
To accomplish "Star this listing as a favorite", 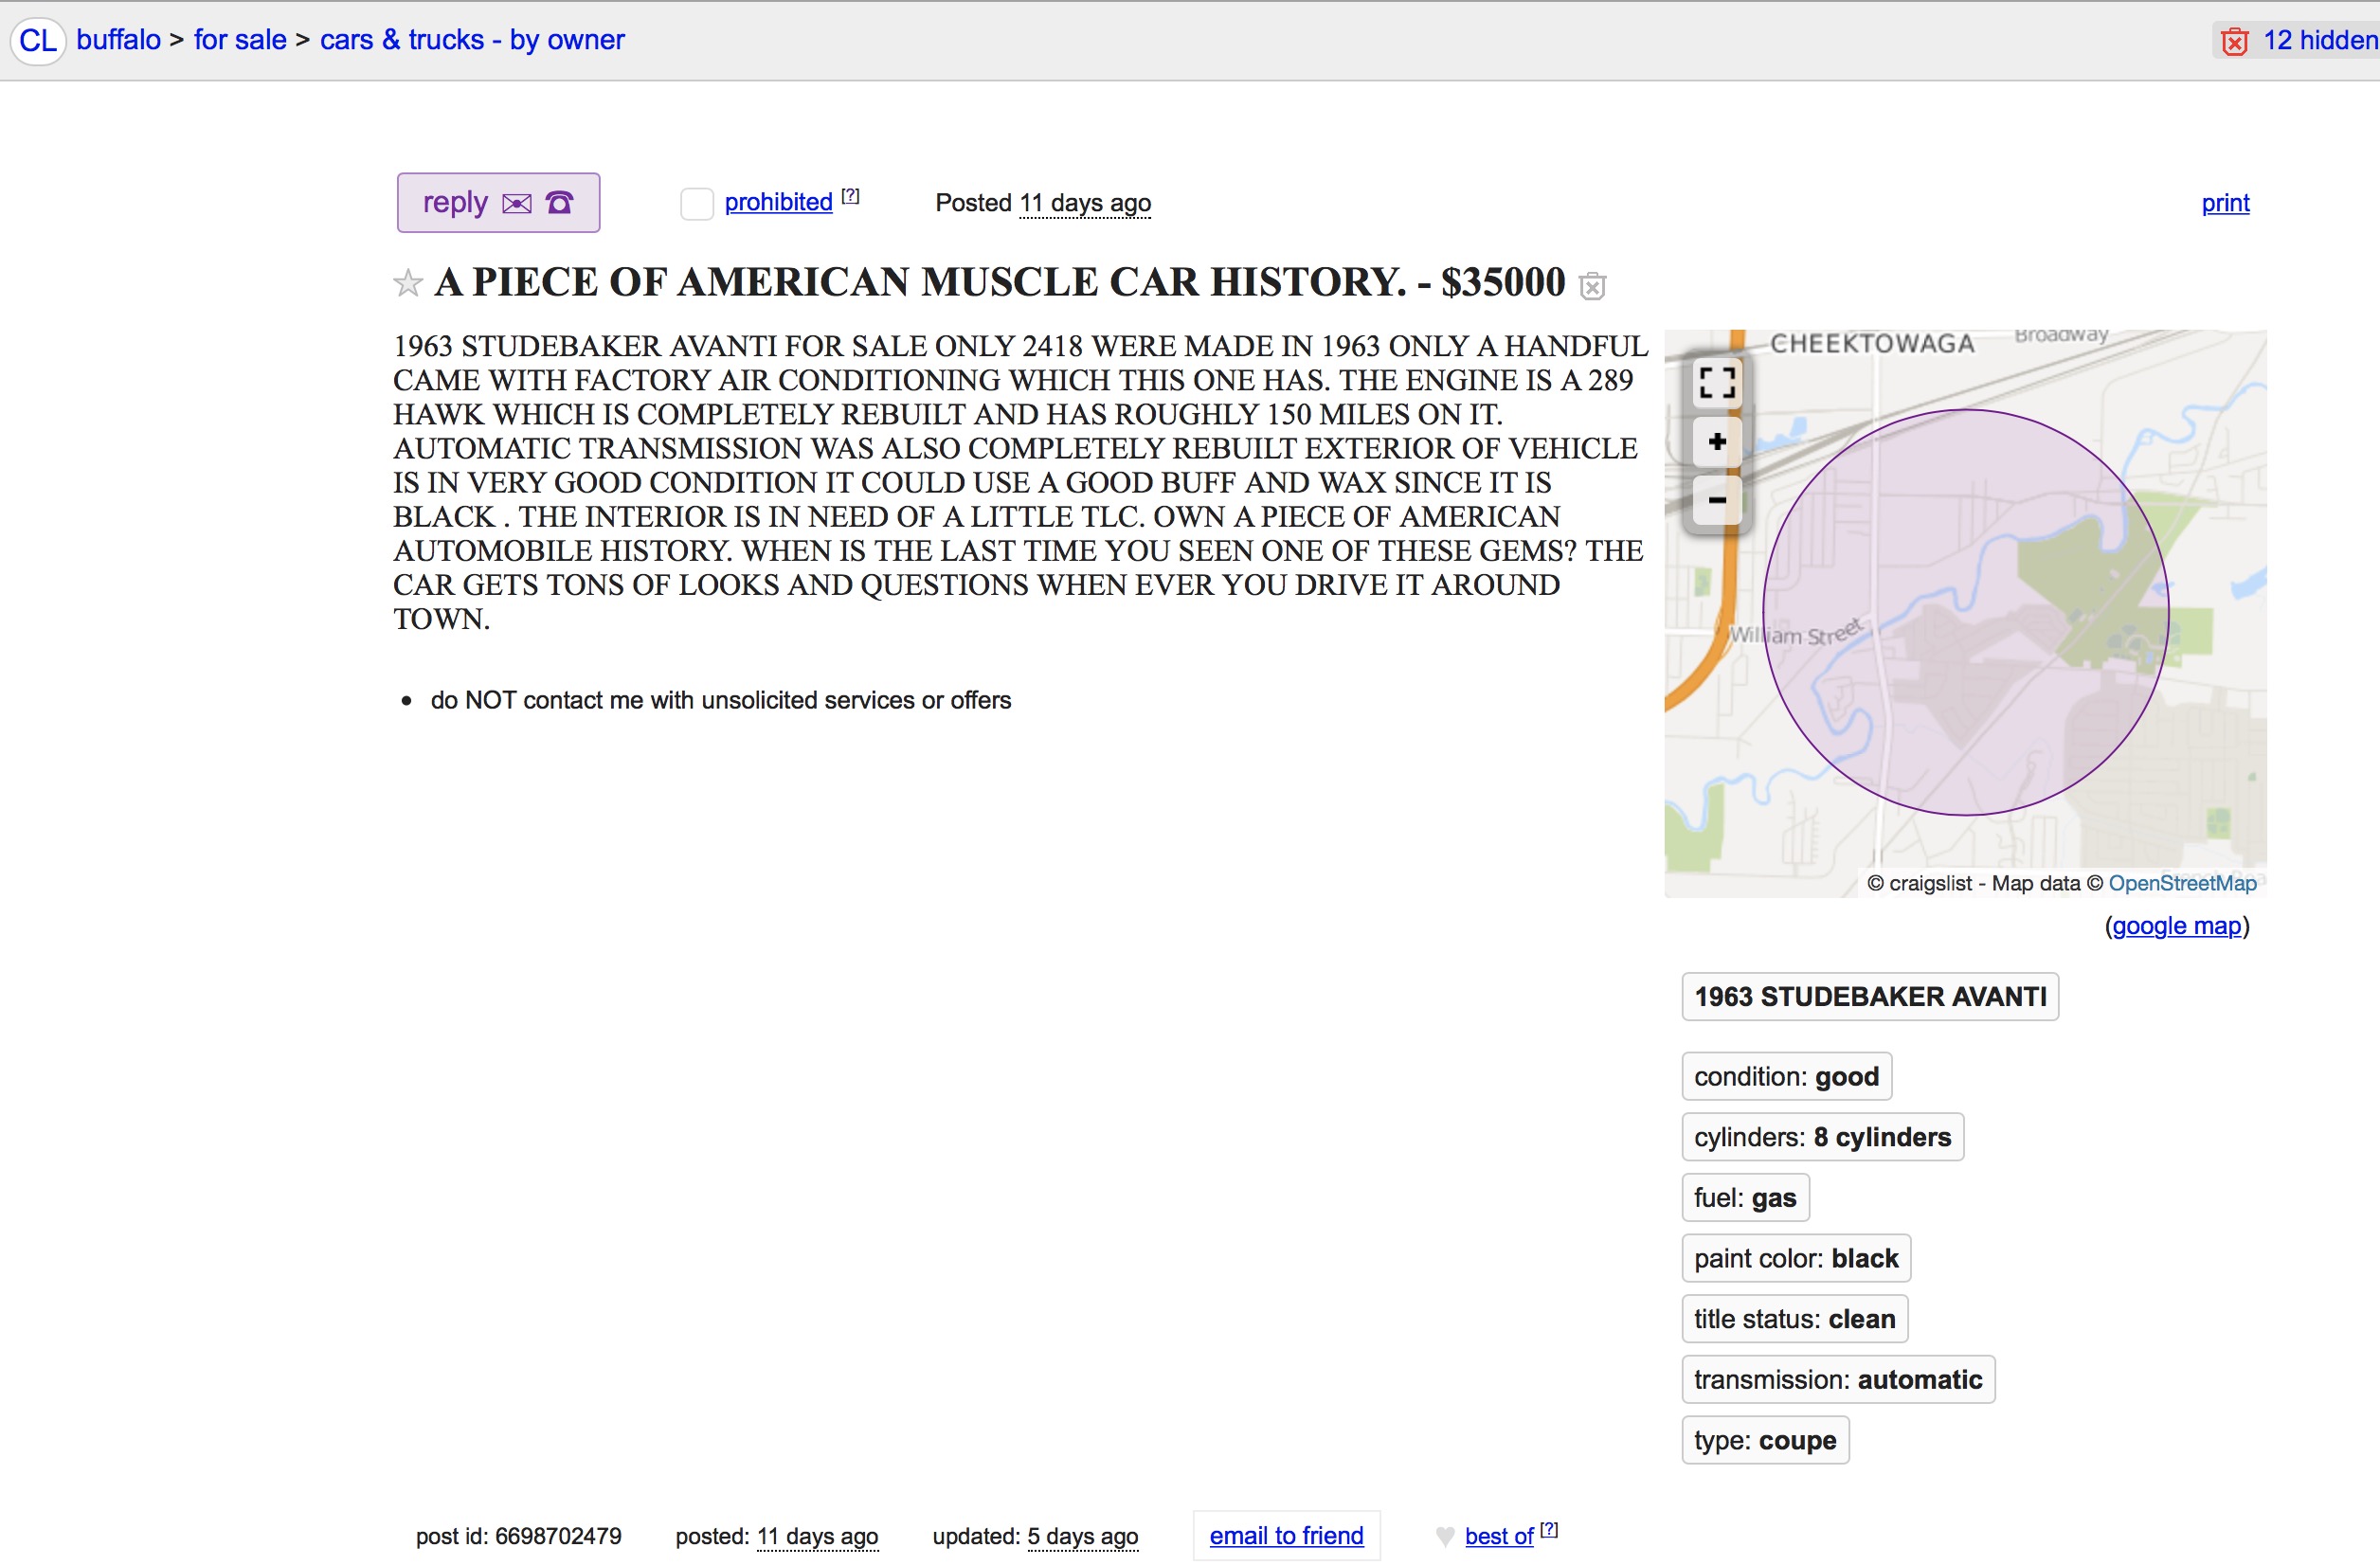I will (408, 284).
